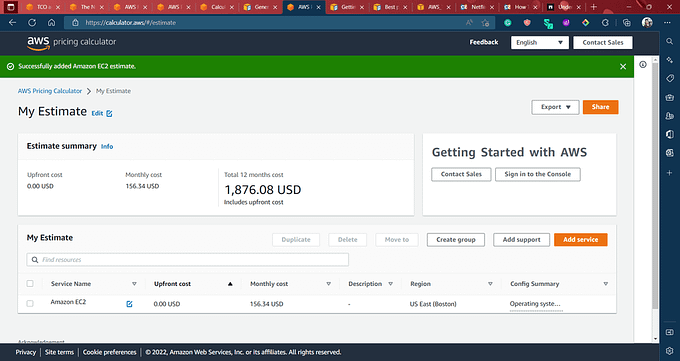Check the Amazon EC2 row checkbox
Viewport: 680px width, 361px height.
(x=30, y=303)
